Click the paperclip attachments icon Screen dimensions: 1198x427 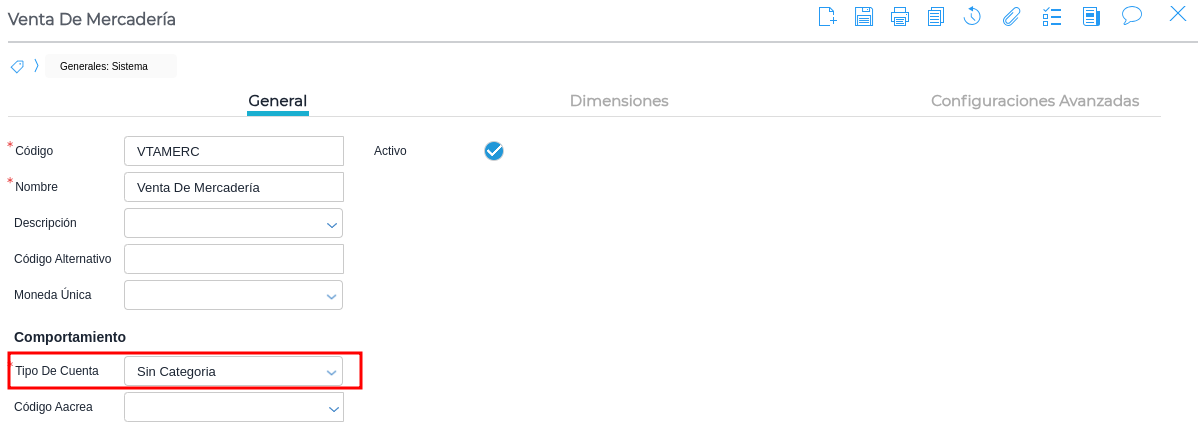[x=1011, y=16]
